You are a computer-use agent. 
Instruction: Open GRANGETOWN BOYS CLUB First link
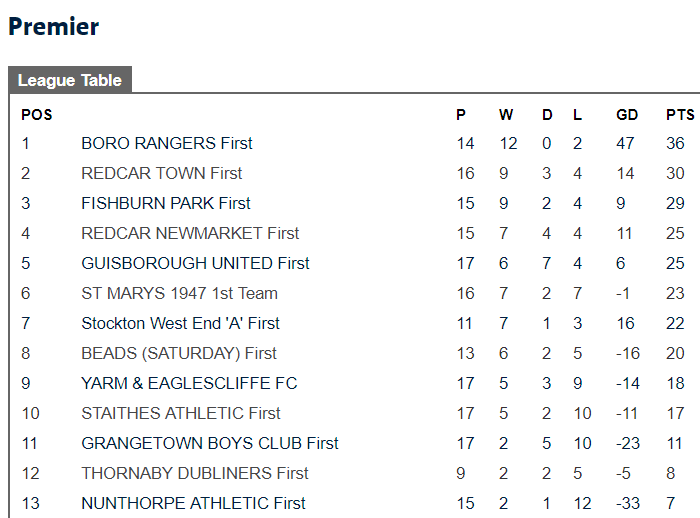pos(210,443)
